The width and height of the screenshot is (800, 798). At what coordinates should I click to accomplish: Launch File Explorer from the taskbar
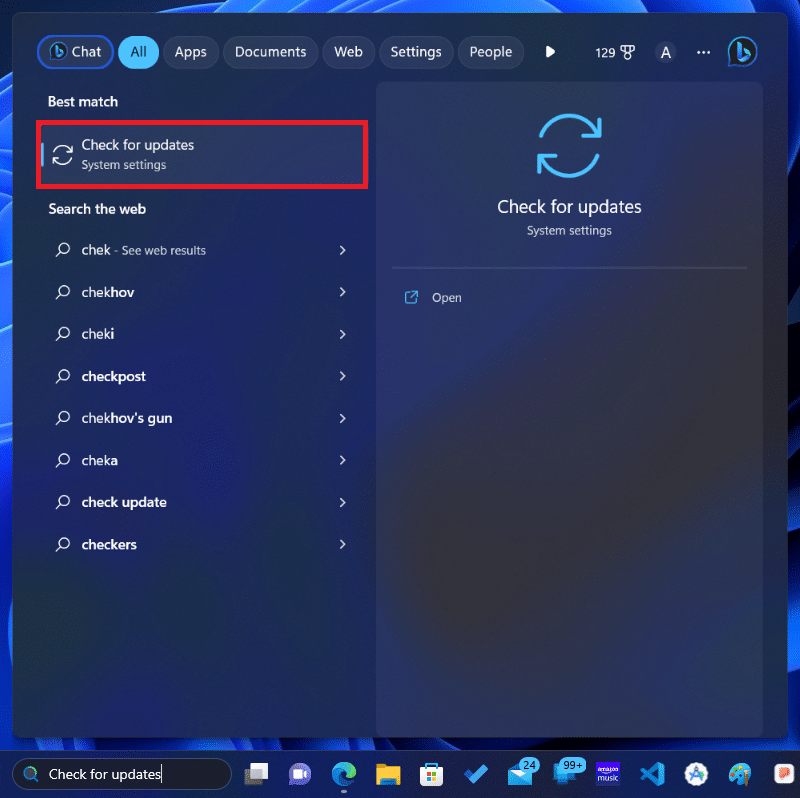coord(387,774)
